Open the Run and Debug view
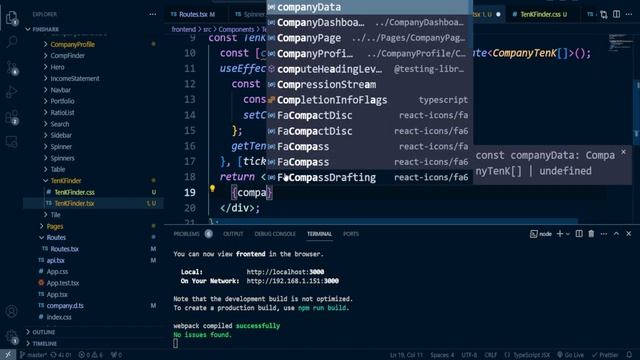Screen dimensions: 640x360 (x=11, y=92)
